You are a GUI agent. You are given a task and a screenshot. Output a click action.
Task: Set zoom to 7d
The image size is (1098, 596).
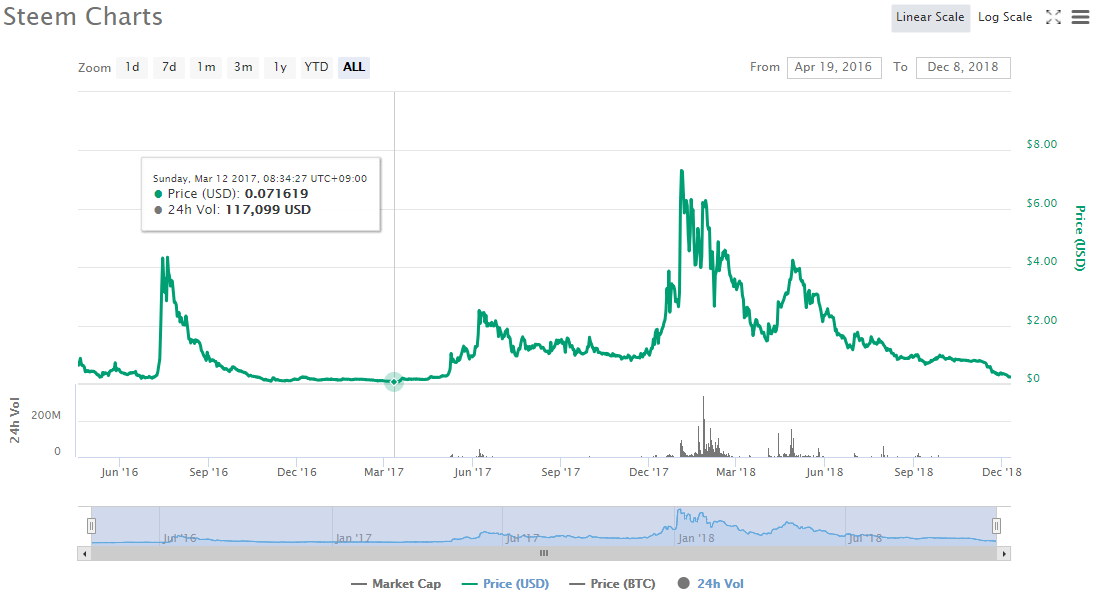click(169, 67)
